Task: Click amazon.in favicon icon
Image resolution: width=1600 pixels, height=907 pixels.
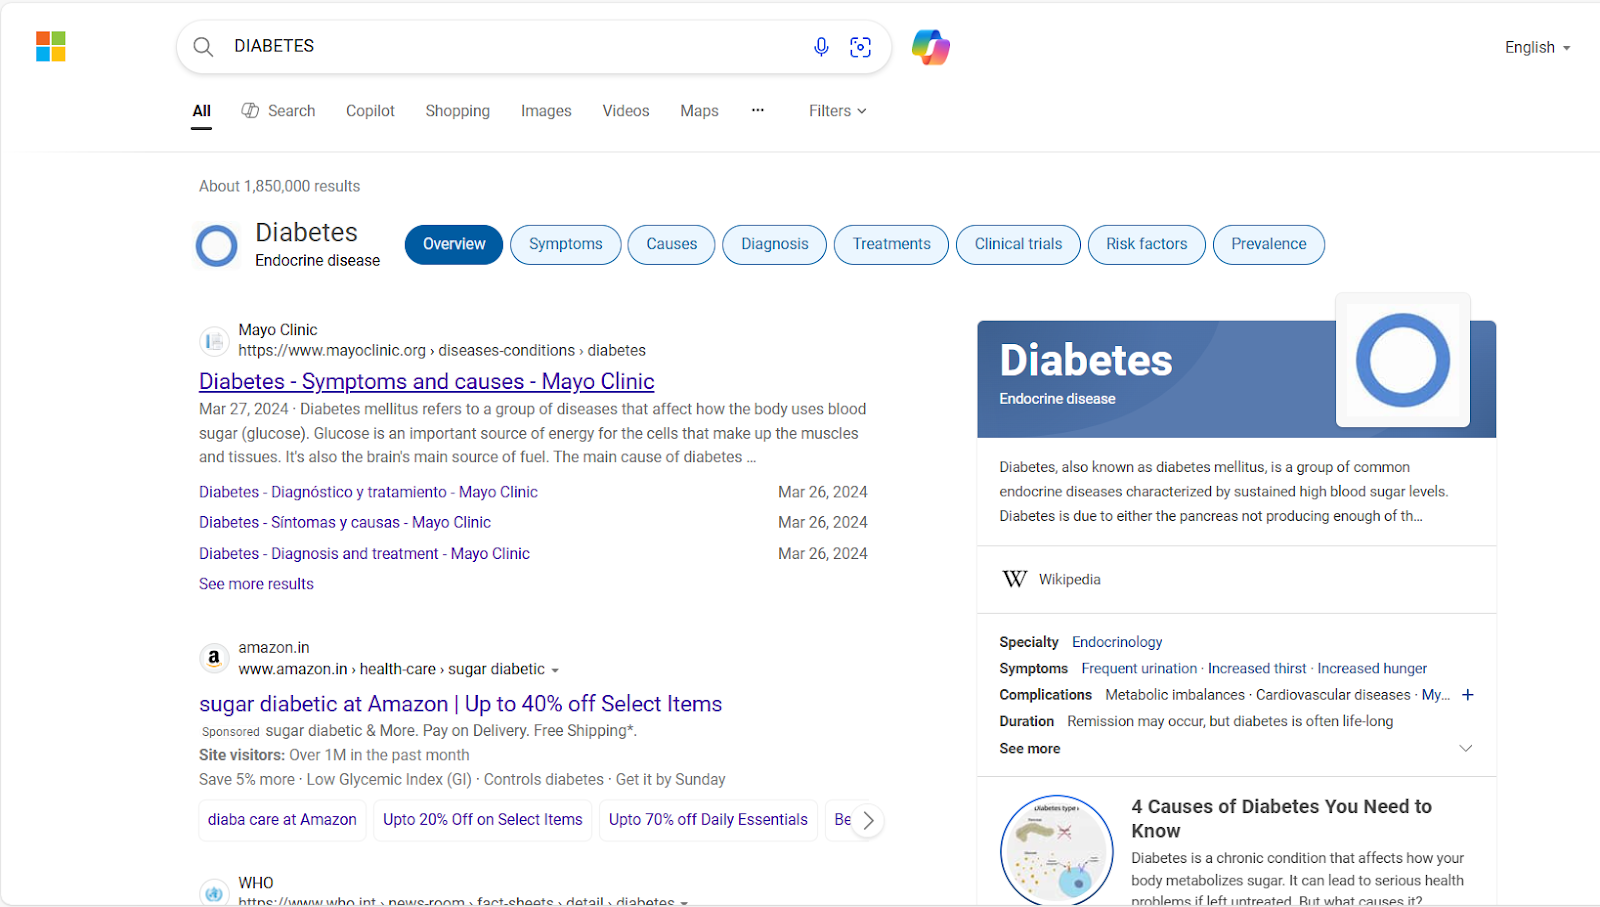Action: 213,658
